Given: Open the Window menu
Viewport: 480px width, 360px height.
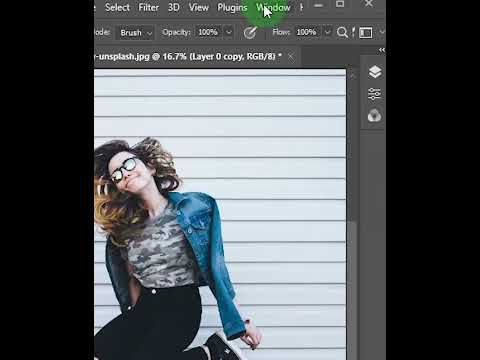Looking at the screenshot, I should (273, 7).
